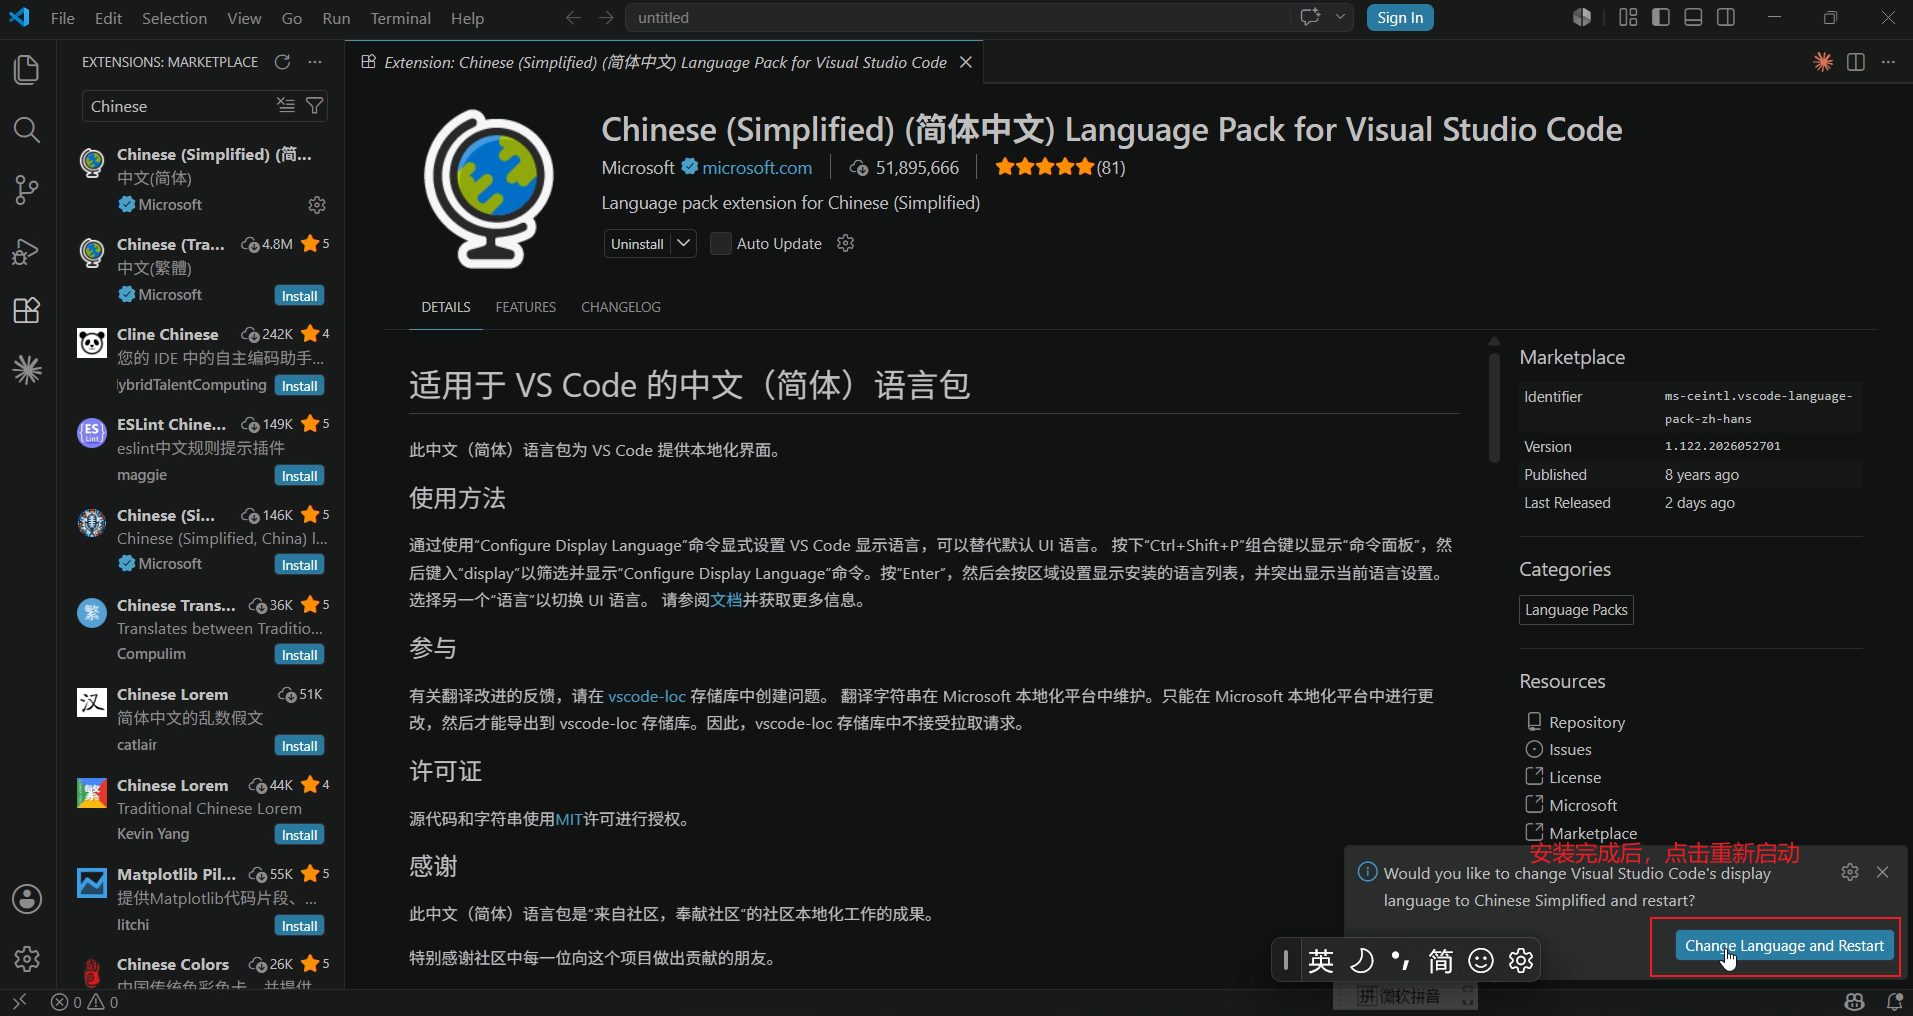Viewport: 1913px width, 1016px height.
Task: Clear the extensions search results
Action: [x=286, y=106]
